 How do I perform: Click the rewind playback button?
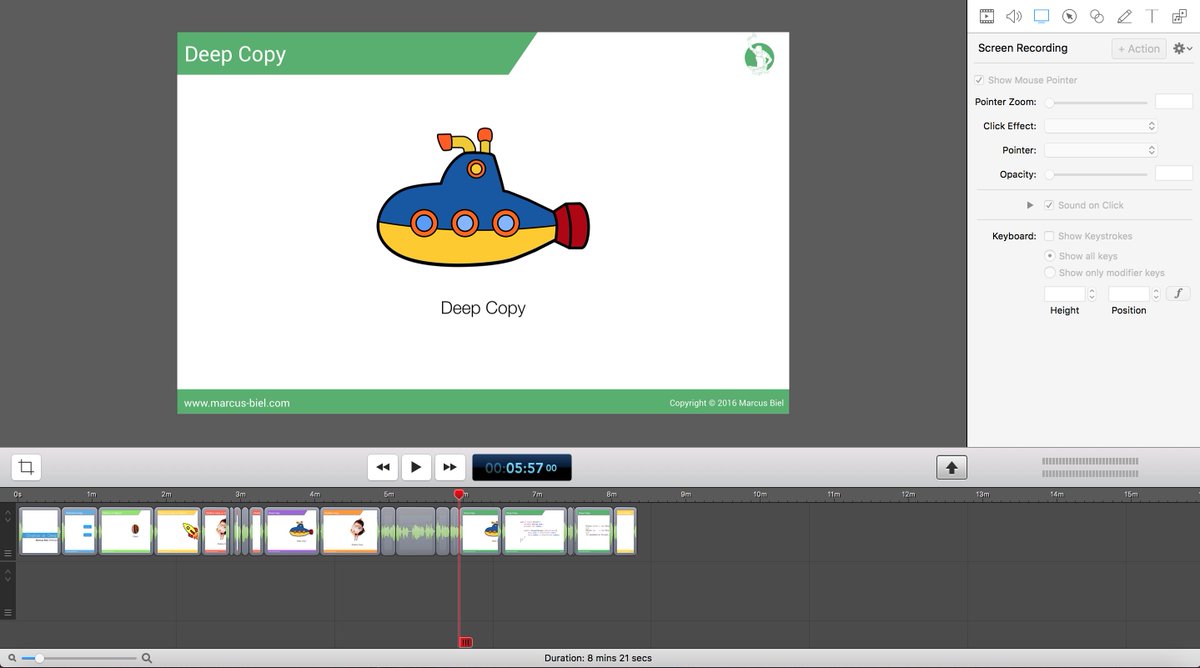[x=383, y=467]
